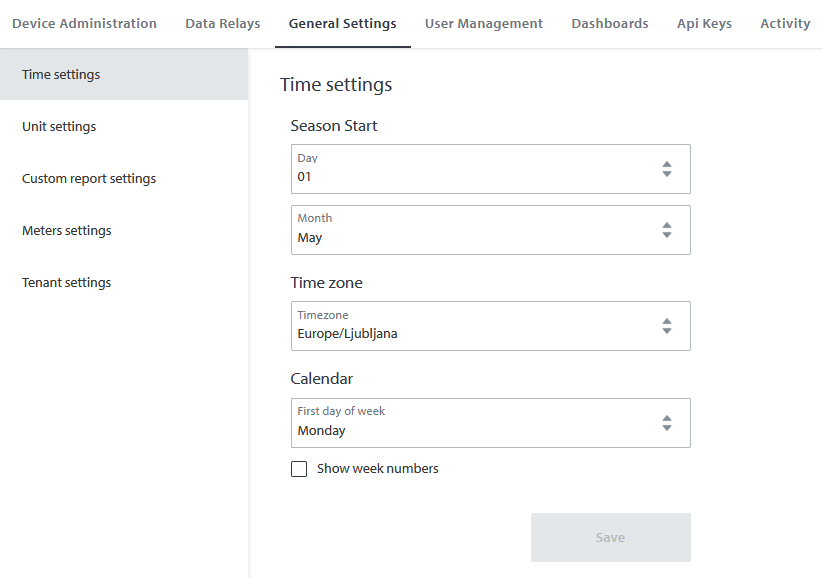Select Meters settings from sidebar
The width and height of the screenshot is (822, 578).
66,230
